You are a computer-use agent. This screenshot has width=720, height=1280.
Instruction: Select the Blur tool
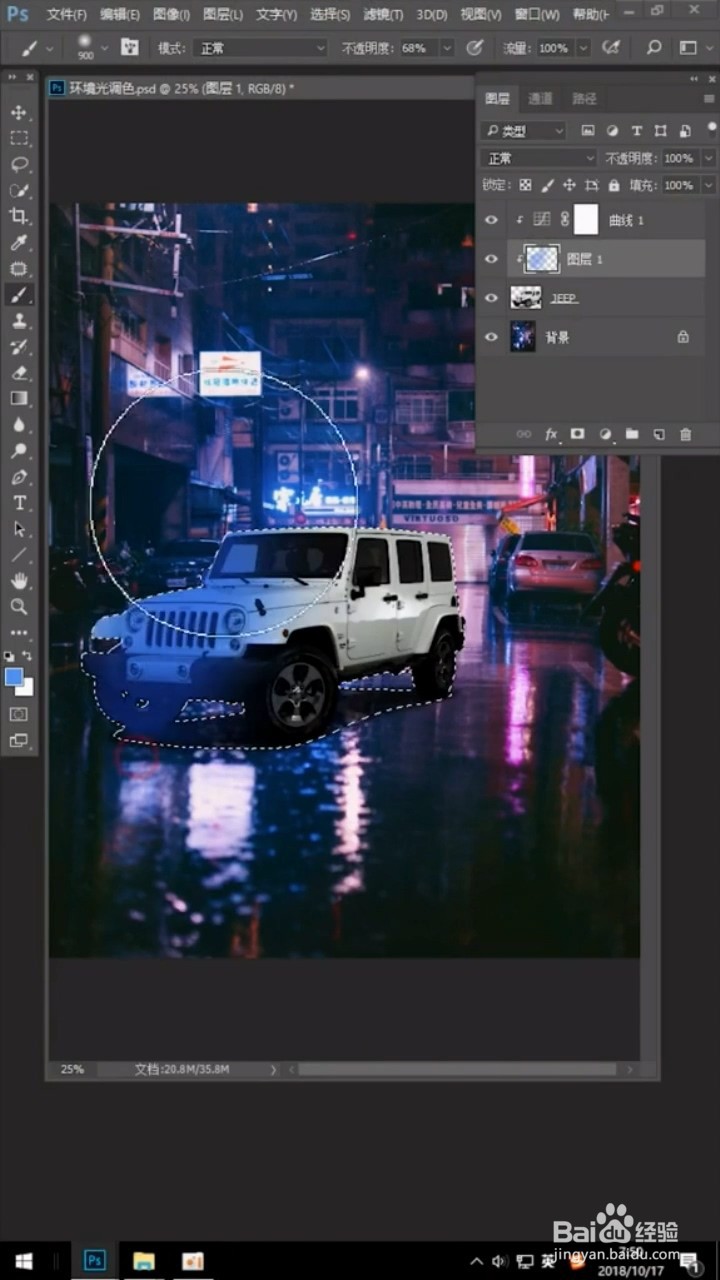(19, 424)
